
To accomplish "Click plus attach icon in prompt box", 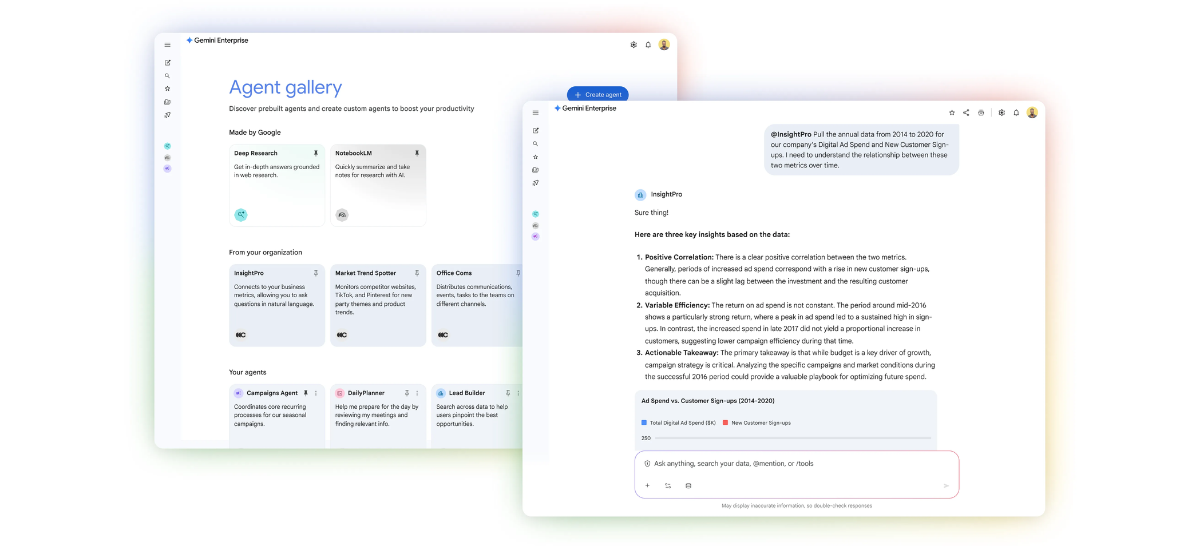I will click(647, 486).
